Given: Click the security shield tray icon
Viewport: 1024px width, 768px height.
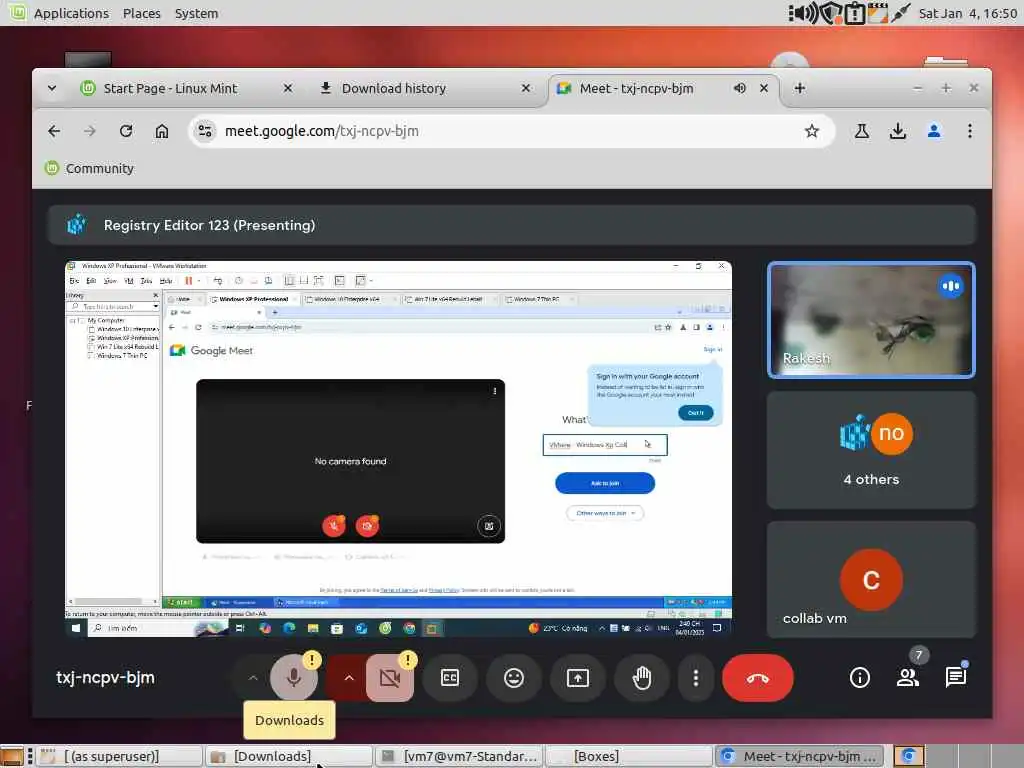Looking at the screenshot, I should 831,13.
